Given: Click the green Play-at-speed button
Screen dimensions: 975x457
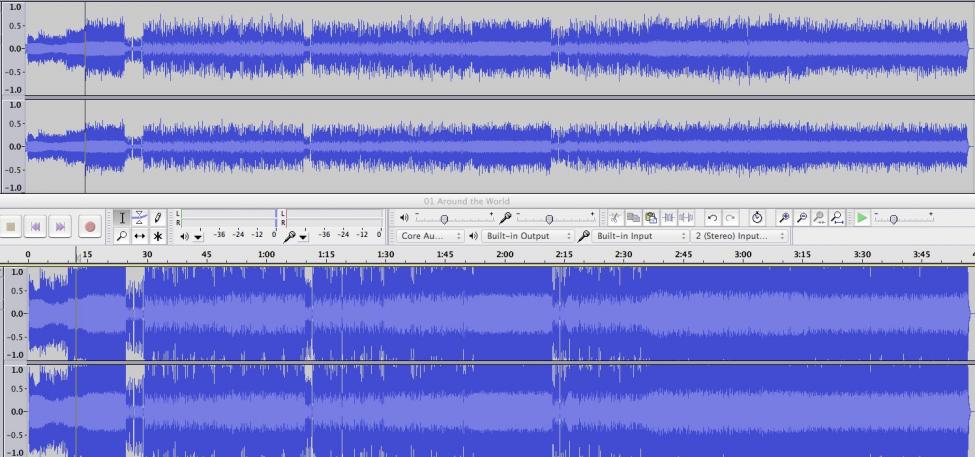Looking at the screenshot, I should point(862,218).
